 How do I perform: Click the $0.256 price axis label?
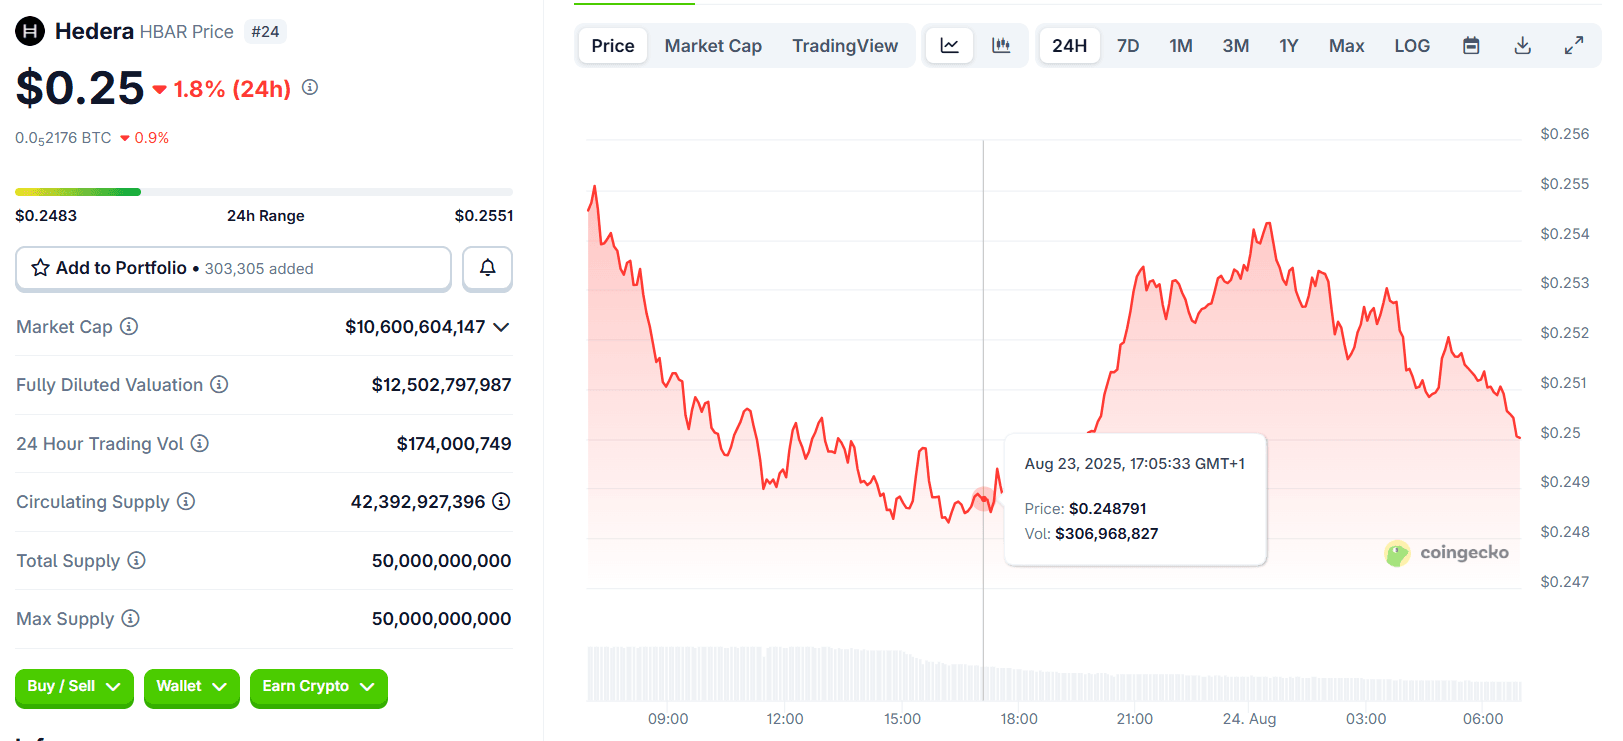click(1565, 134)
